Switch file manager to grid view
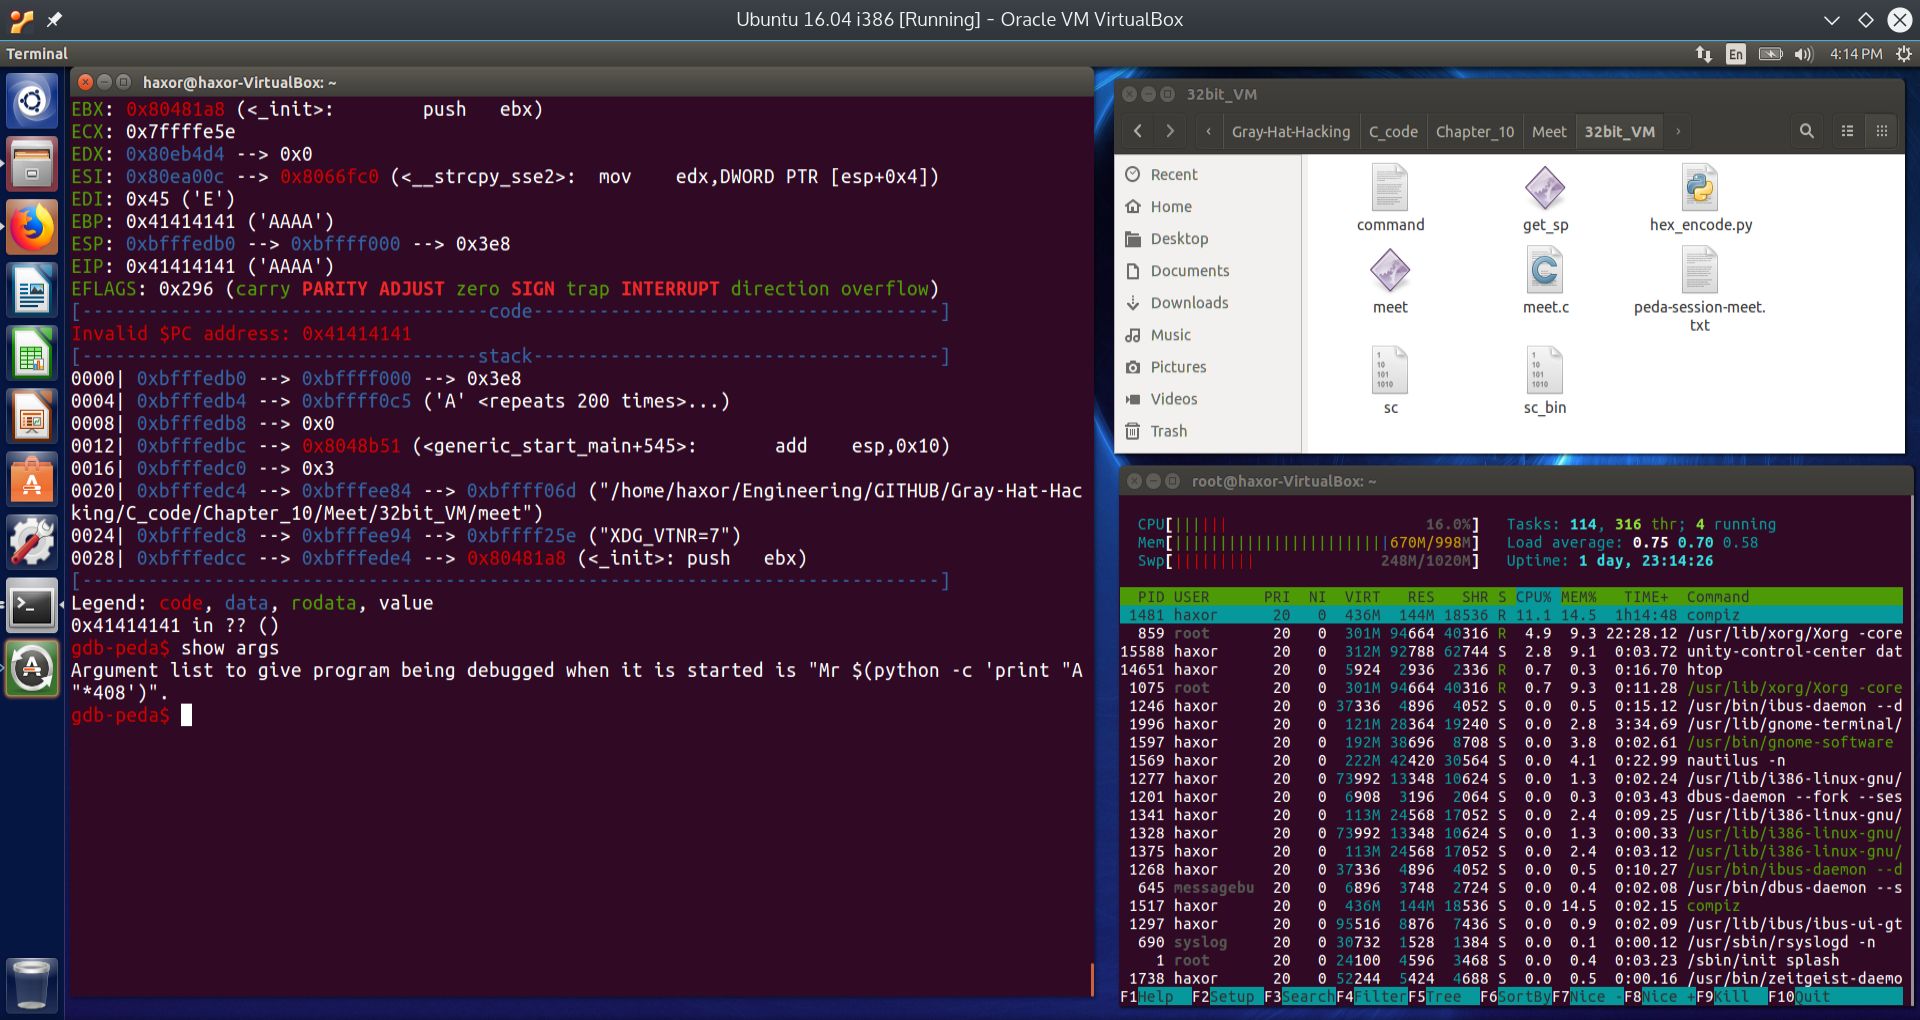1920x1020 pixels. (x=1881, y=131)
